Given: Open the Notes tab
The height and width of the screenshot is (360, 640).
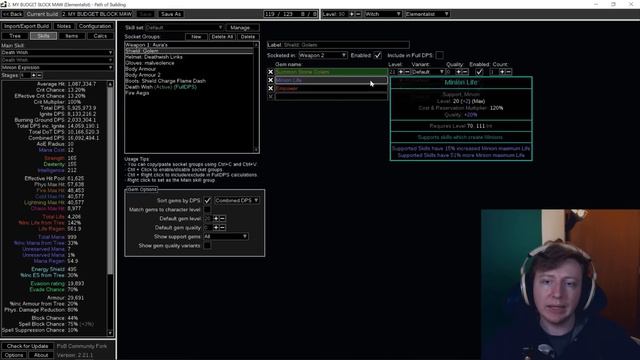Looking at the screenshot, I should point(64,26).
